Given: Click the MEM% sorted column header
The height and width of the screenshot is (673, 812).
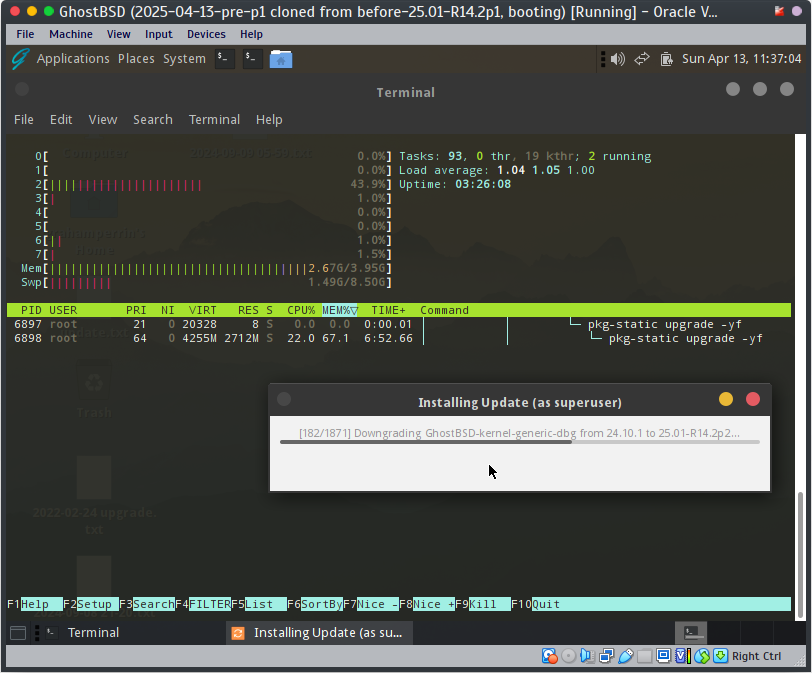Looking at the screenshot, I should pyautogui.click(x=340, y=310).
